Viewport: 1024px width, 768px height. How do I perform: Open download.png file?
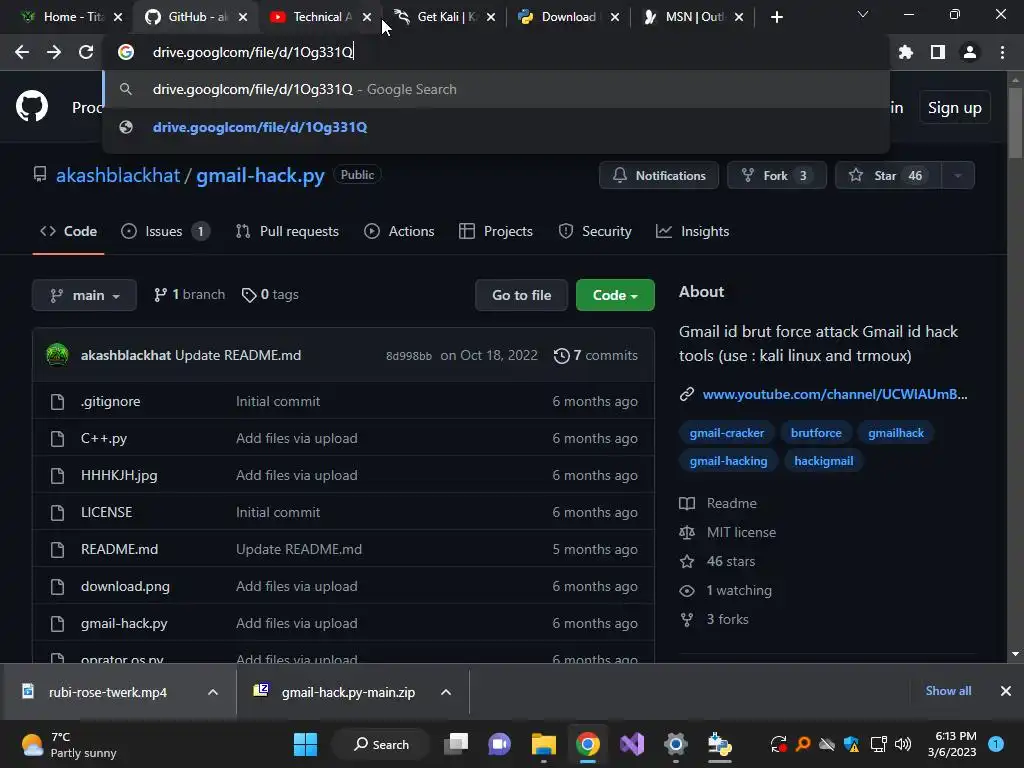125,586
